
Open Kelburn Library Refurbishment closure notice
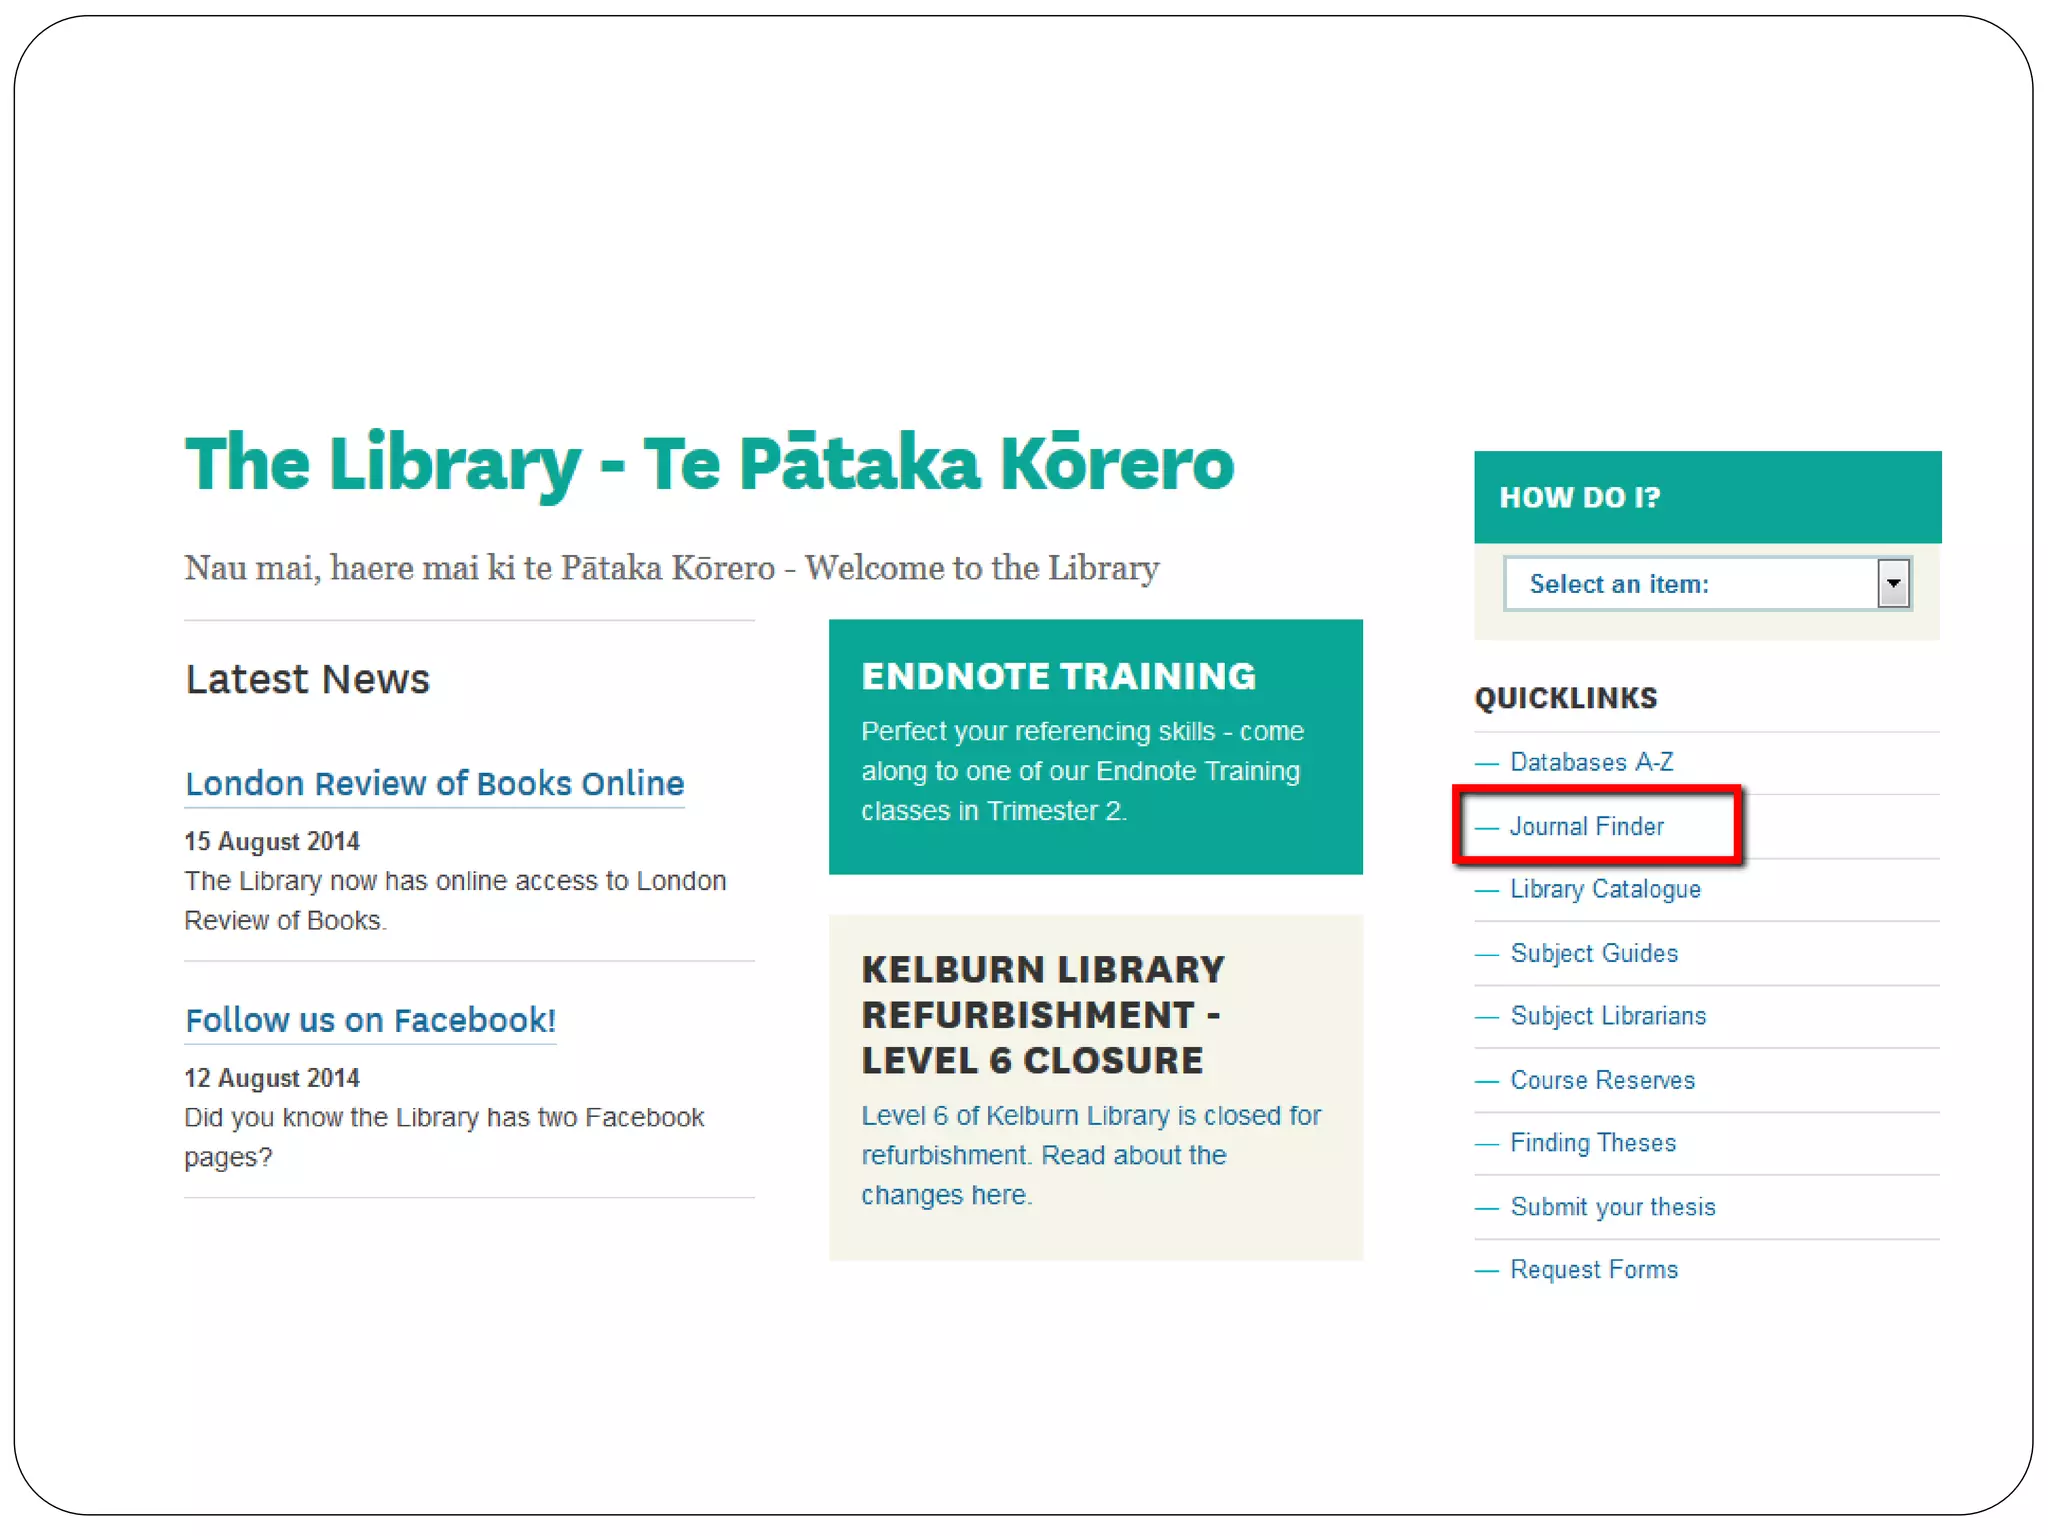click(x=1042, y=1014)
